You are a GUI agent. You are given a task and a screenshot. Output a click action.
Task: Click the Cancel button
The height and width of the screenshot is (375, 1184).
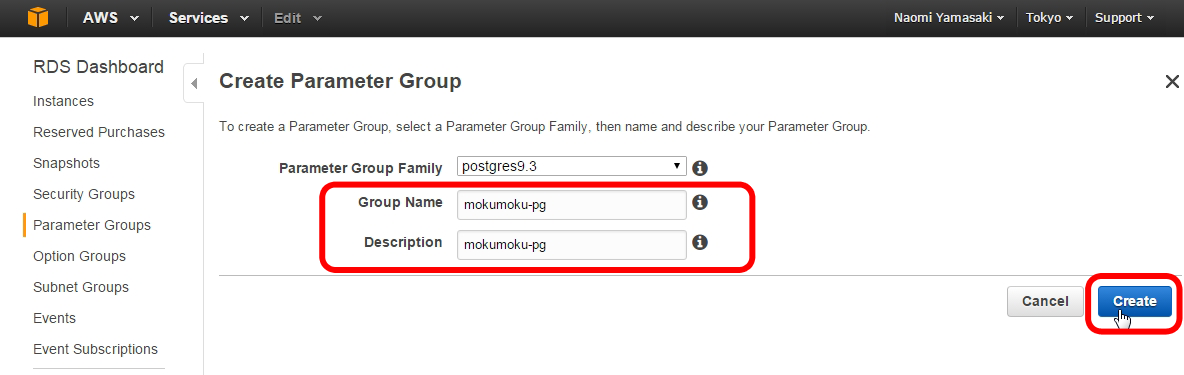pyautogui.click(x=1045, y=301)
